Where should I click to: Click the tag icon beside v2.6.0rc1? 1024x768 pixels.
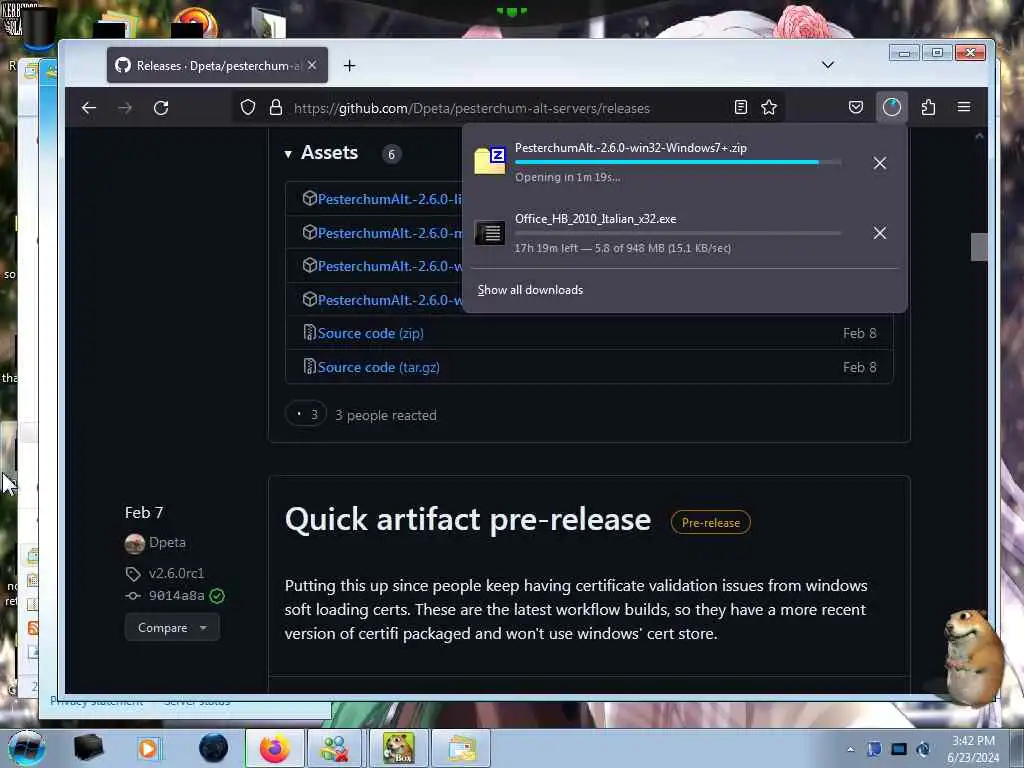point(133,574)
